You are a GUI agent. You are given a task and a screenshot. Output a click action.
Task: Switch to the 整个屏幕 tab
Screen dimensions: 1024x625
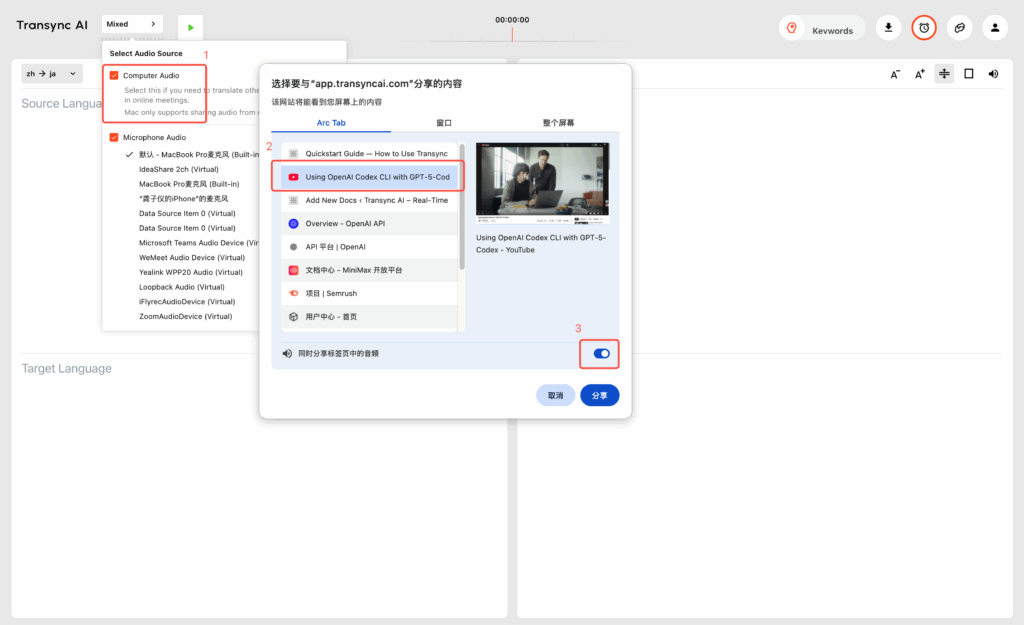pyautogui.click(x=559, y=122)
